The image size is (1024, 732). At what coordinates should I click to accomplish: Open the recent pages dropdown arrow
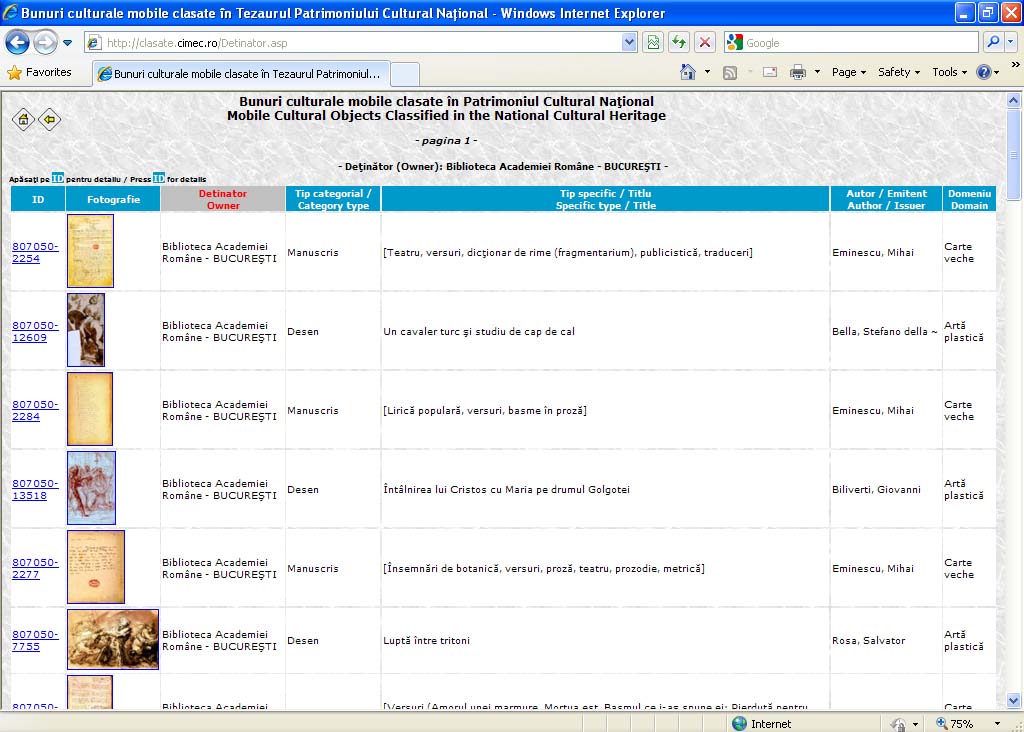coord(67,43)
